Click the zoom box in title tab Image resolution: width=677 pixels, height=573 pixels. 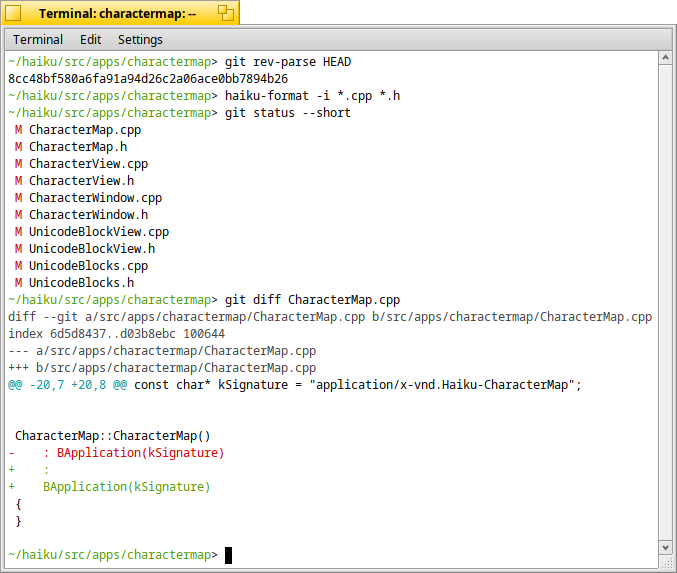pyautogui.click(x=226, y=13)
